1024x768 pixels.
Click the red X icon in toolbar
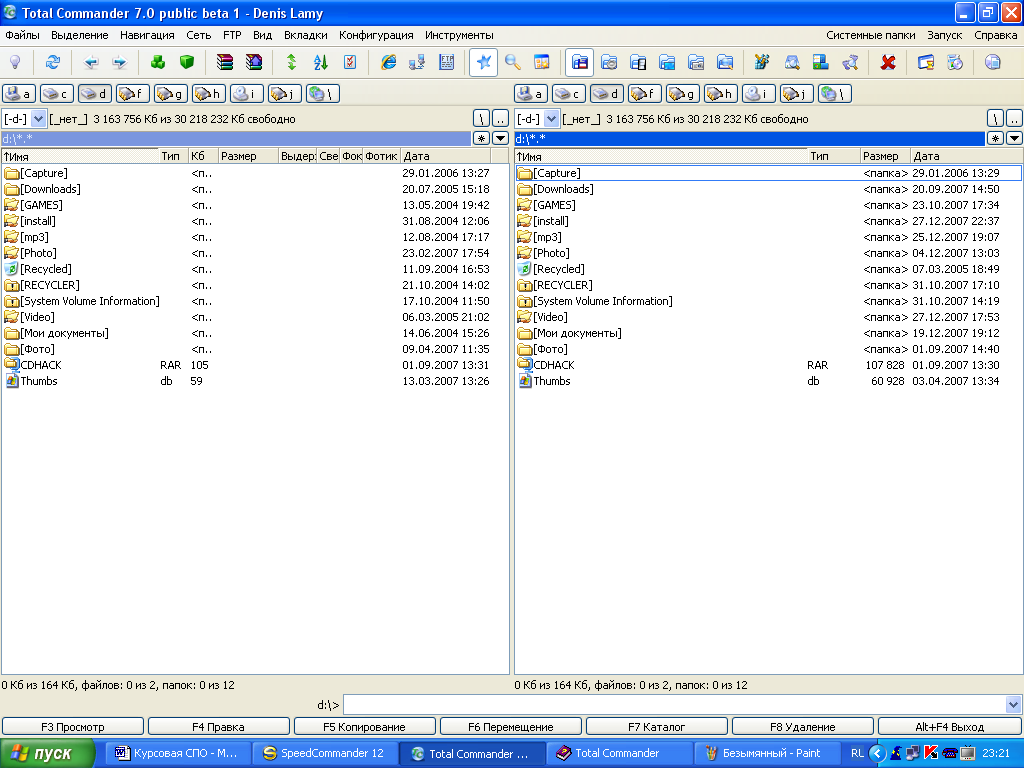[x=888, y=62]
